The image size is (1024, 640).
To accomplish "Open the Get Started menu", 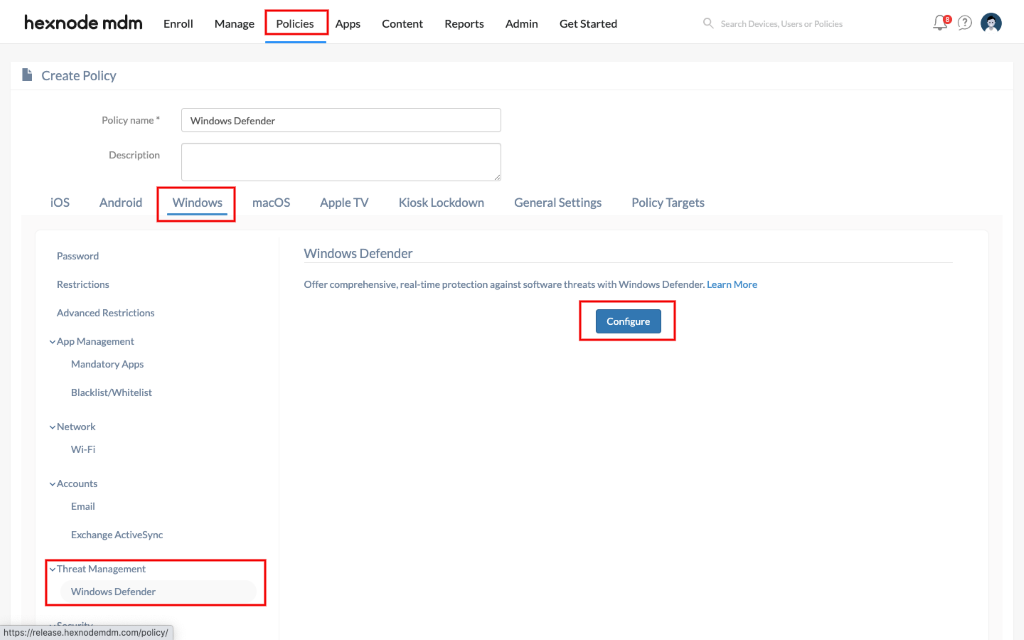I will coord(588,24).
